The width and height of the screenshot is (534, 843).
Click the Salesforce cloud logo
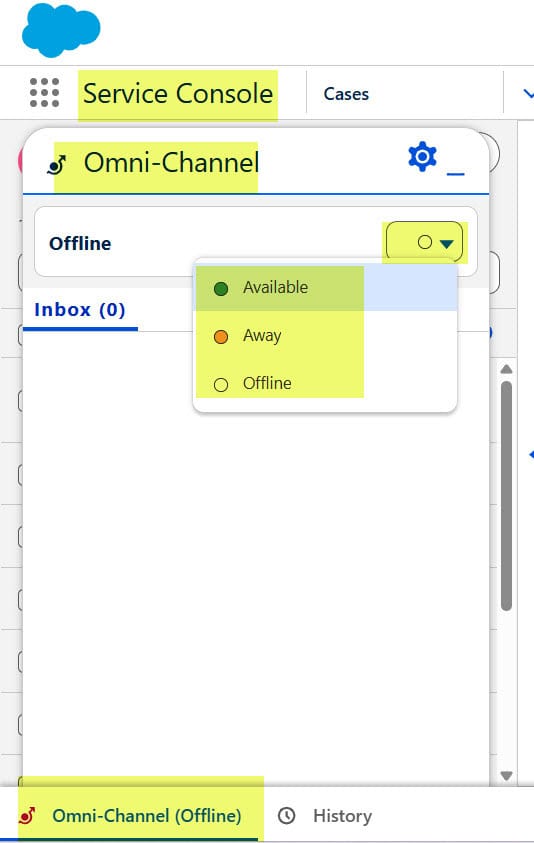pyautogui.click(x=61, y=30)
